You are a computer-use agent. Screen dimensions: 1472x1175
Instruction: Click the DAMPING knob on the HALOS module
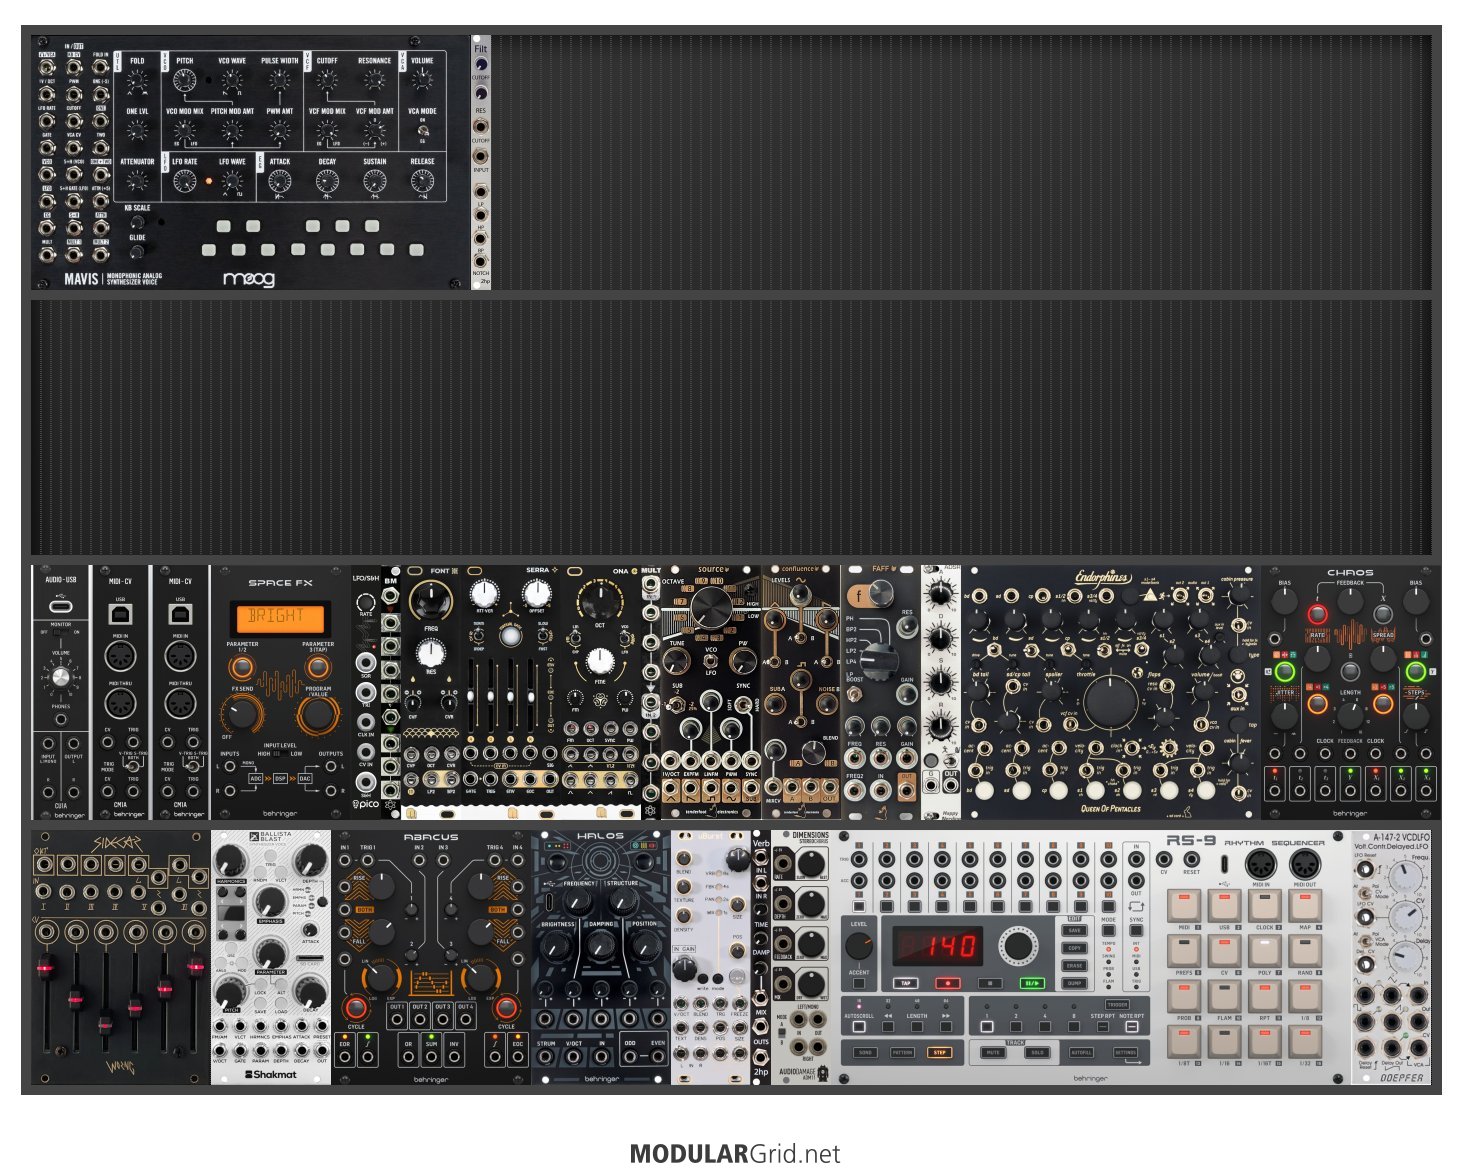coord(601,945)
